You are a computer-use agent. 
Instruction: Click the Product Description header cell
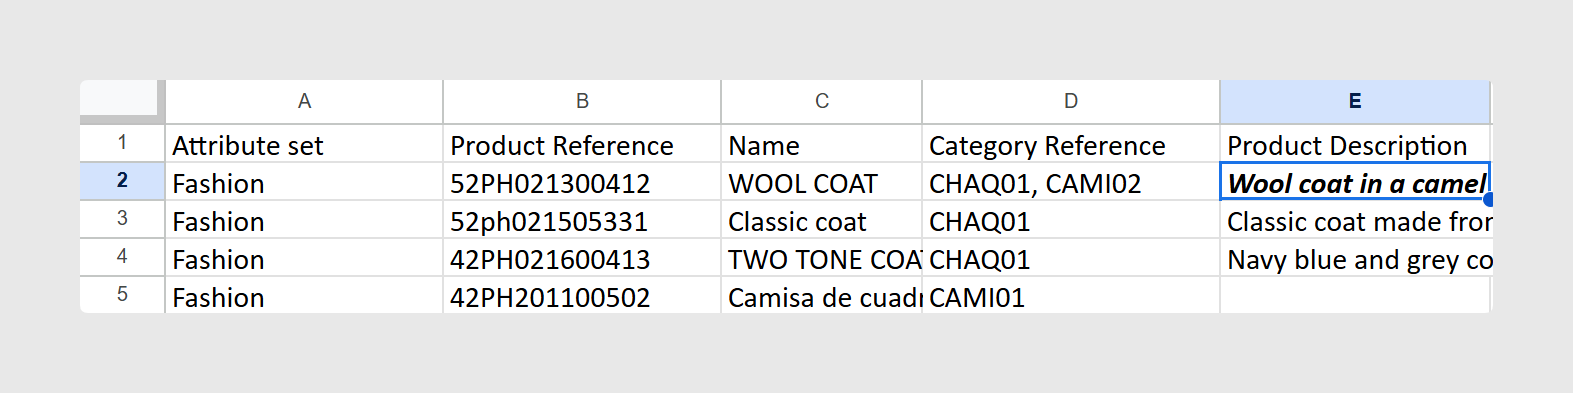(1355, 144)
